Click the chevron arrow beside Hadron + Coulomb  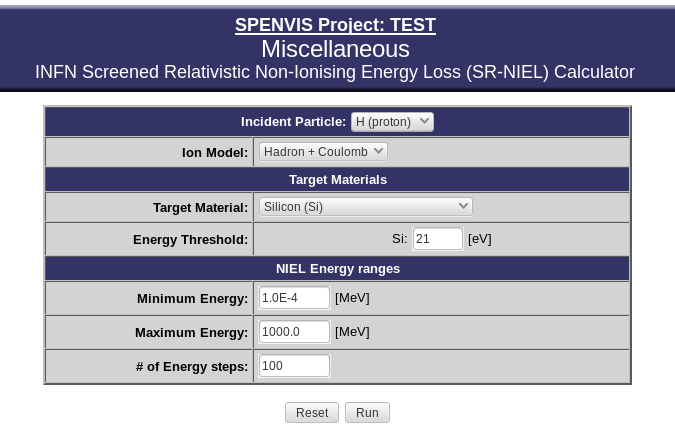(378, 151)
